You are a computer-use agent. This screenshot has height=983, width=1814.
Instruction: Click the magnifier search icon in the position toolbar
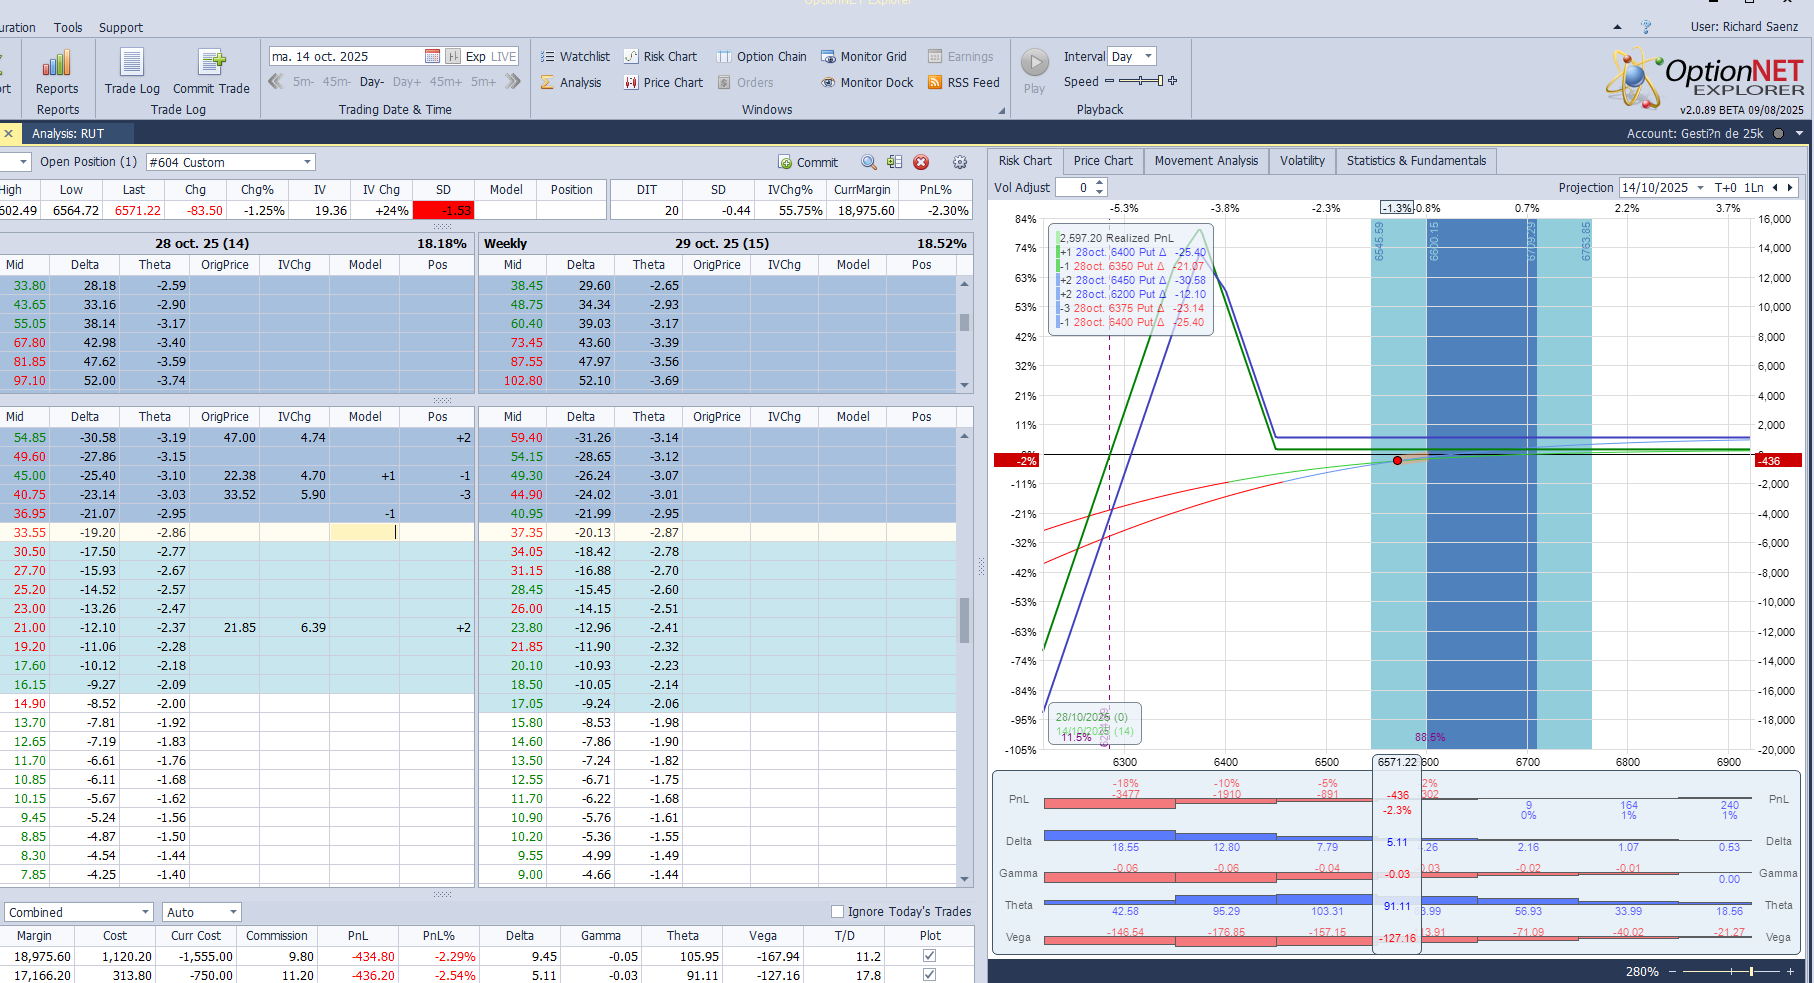869,162
